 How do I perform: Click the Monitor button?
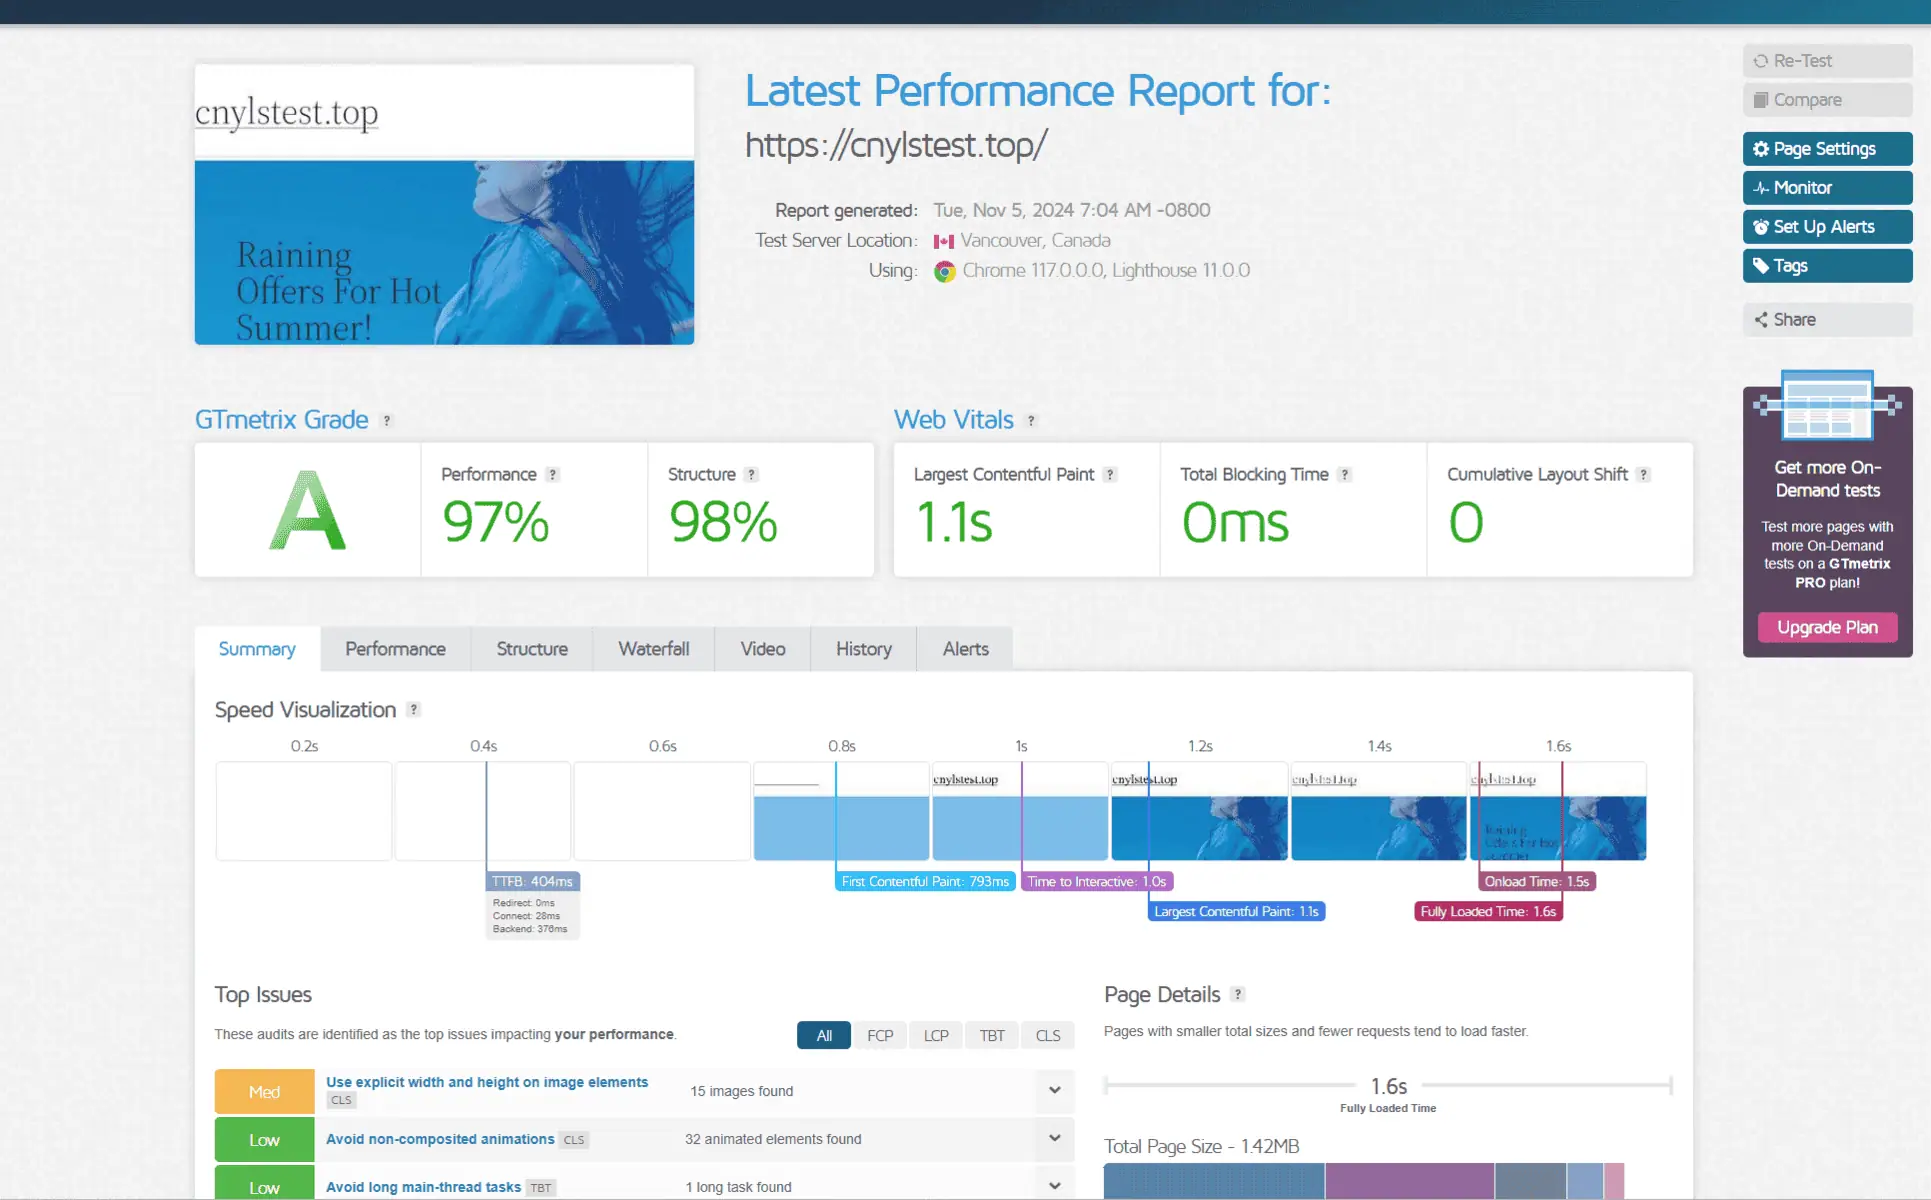click(x=1827, y=188)
